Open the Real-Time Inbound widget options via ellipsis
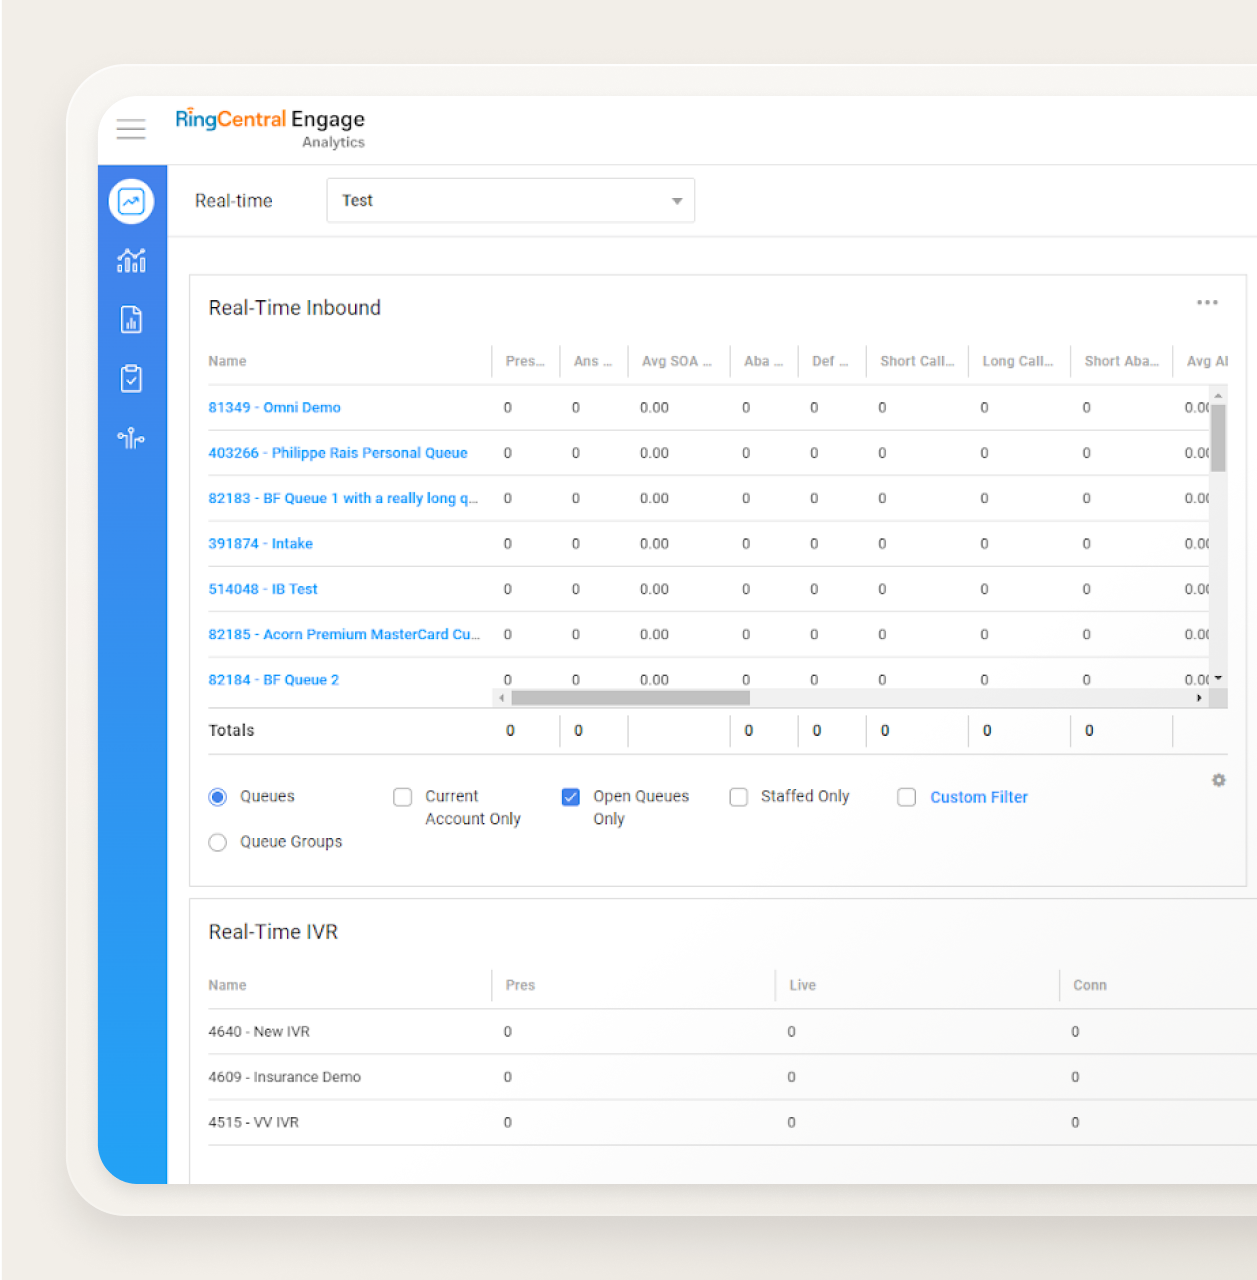This screenshot has height=1280, width=1257. pos(1207,302)
